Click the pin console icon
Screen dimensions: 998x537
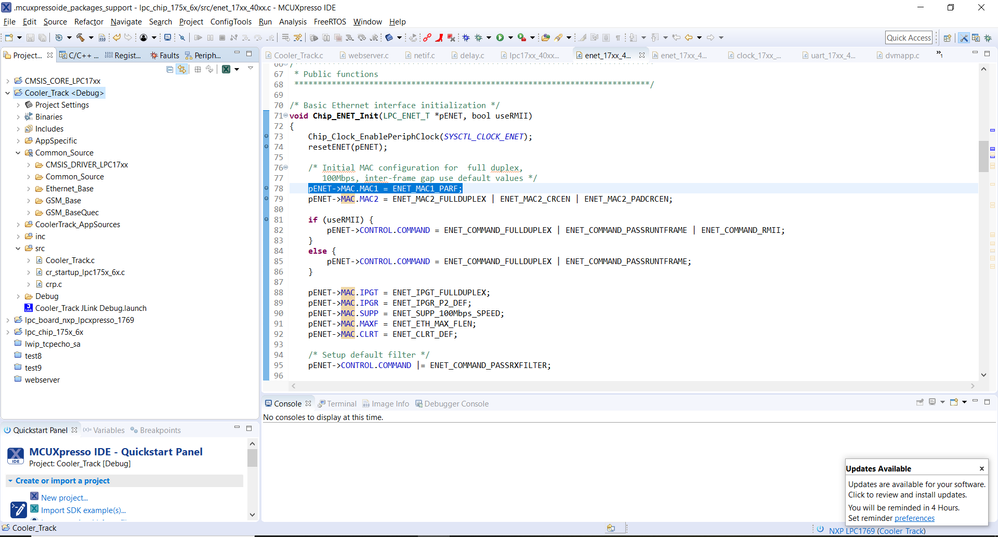920,402
